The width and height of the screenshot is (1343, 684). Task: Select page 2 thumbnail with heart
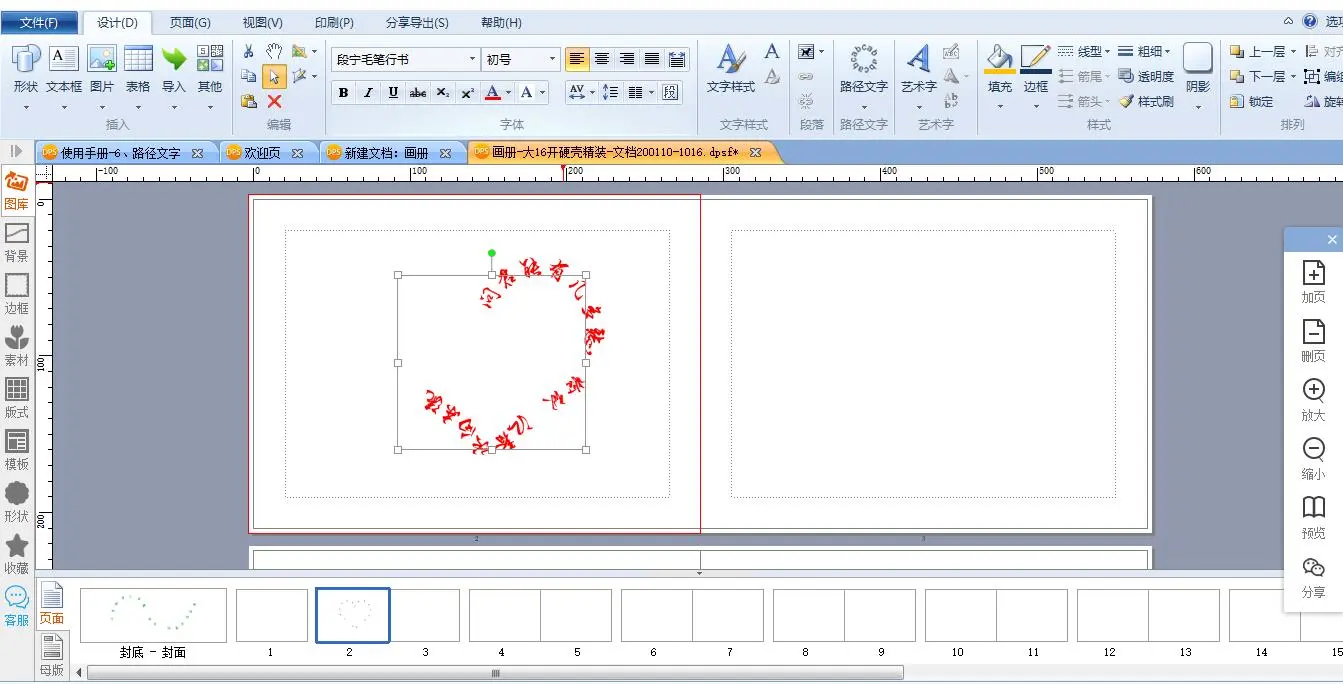point(353,614)
